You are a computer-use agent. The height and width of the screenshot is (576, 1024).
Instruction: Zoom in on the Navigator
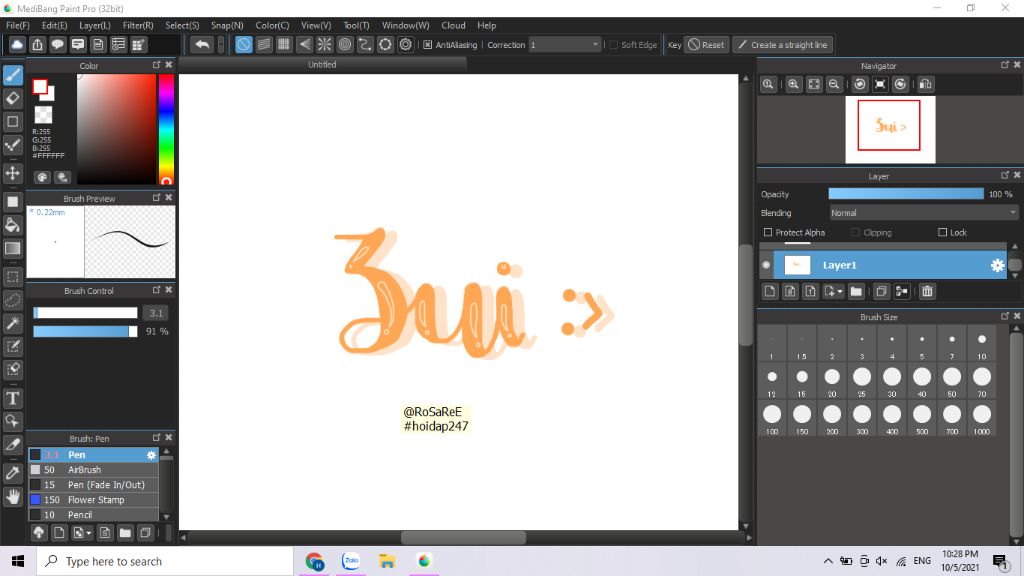click(793, 84)
